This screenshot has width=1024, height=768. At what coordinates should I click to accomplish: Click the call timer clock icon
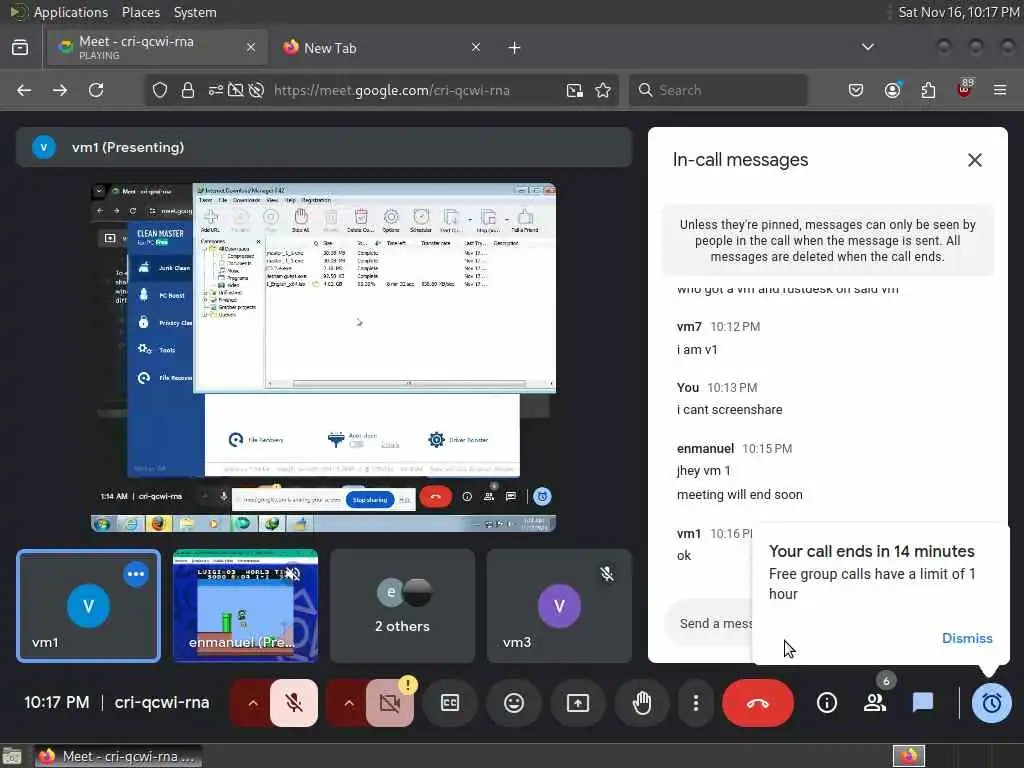(991, 703)
